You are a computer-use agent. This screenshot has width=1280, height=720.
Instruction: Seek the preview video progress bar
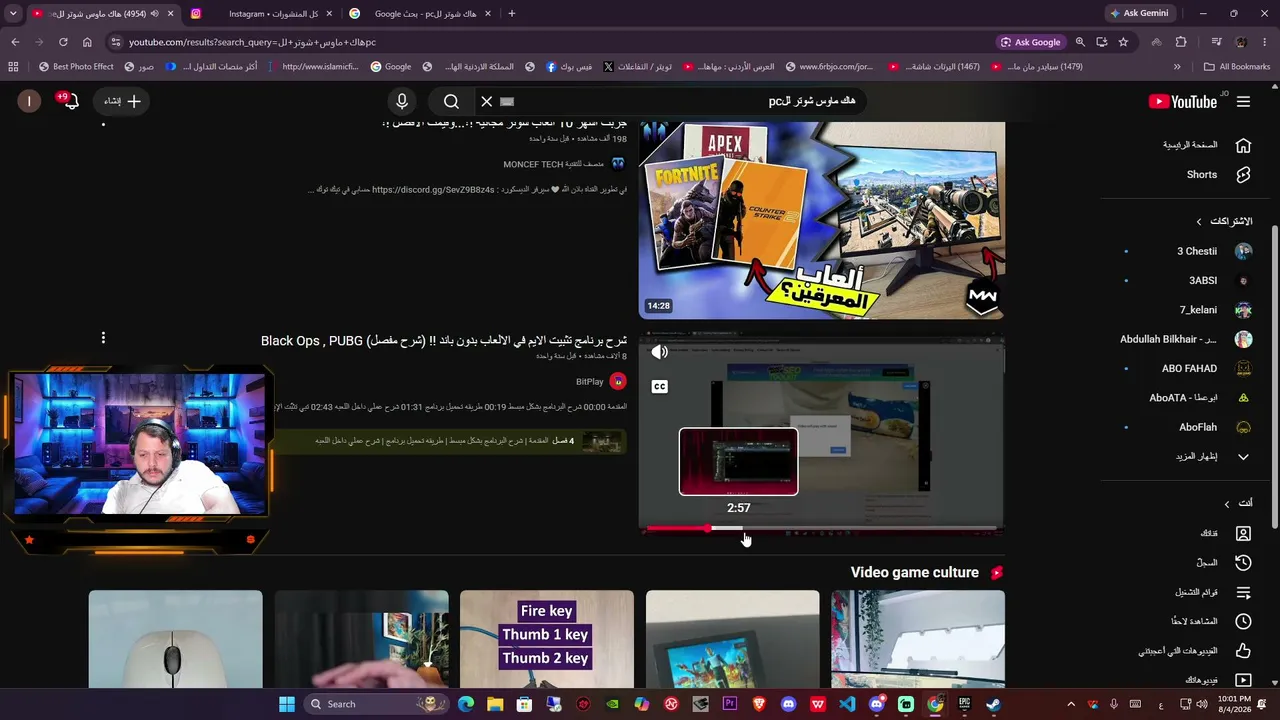tap(822, 528)
